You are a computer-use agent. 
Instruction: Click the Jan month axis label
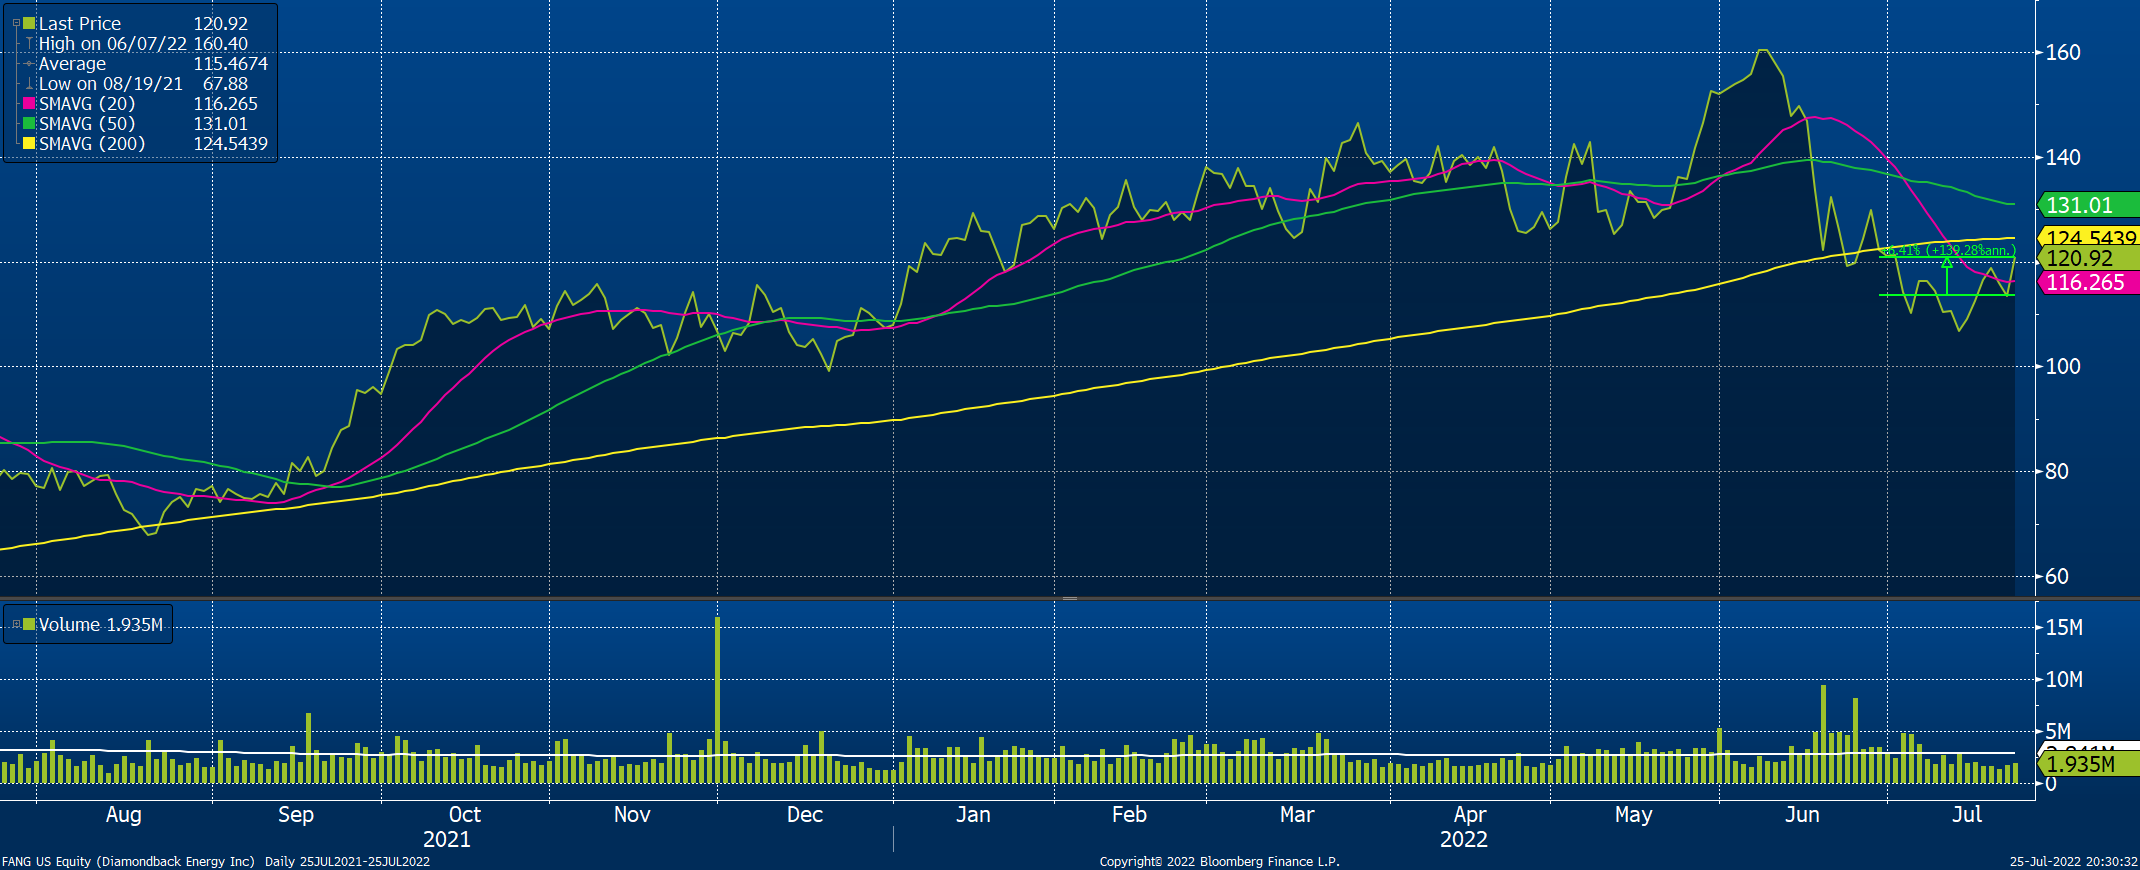click(973, 815)
